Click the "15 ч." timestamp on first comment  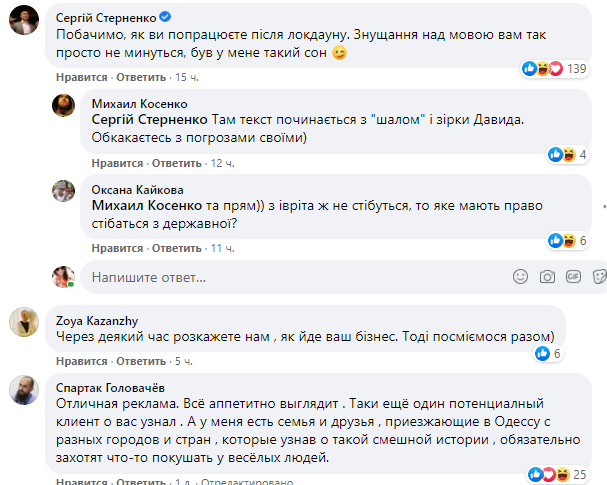[186, 76]
